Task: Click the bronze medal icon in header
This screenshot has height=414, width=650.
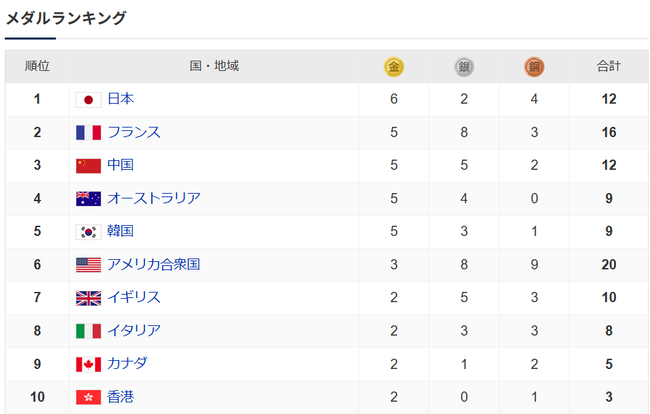Action: coord(534,67)
